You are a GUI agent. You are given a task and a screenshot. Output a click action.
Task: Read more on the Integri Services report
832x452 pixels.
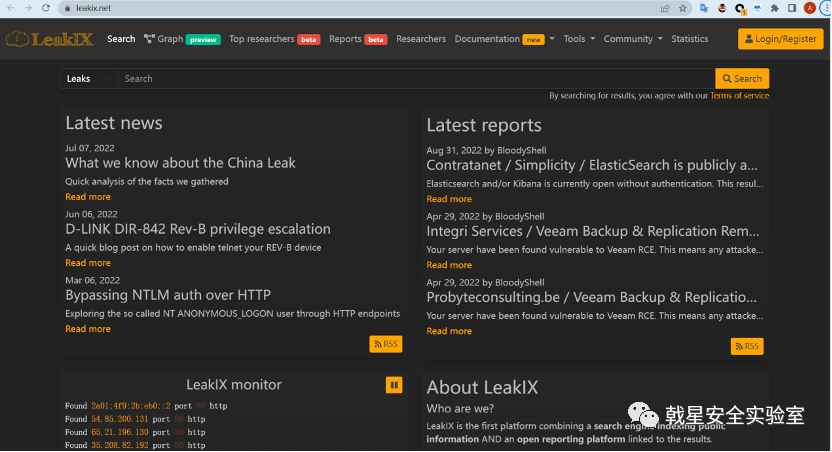click(449, 265)
